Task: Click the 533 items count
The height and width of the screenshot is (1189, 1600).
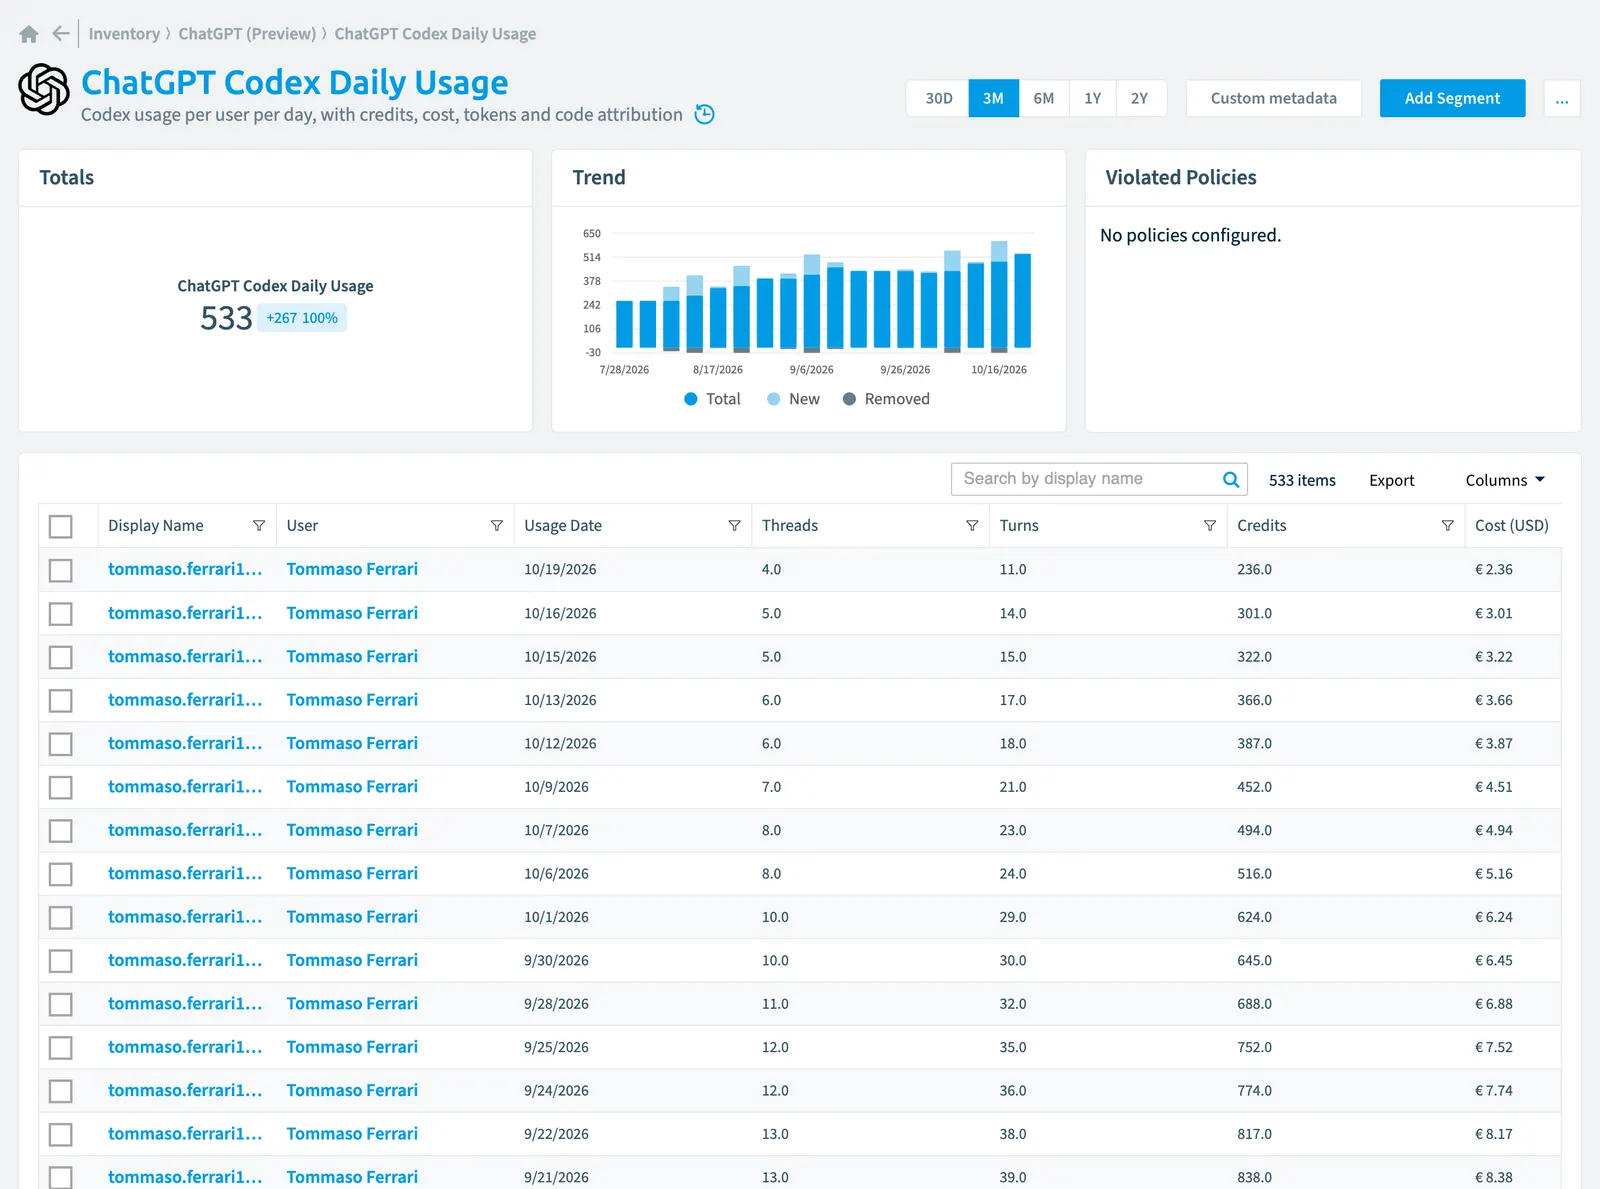Action: click(1302, 480)
